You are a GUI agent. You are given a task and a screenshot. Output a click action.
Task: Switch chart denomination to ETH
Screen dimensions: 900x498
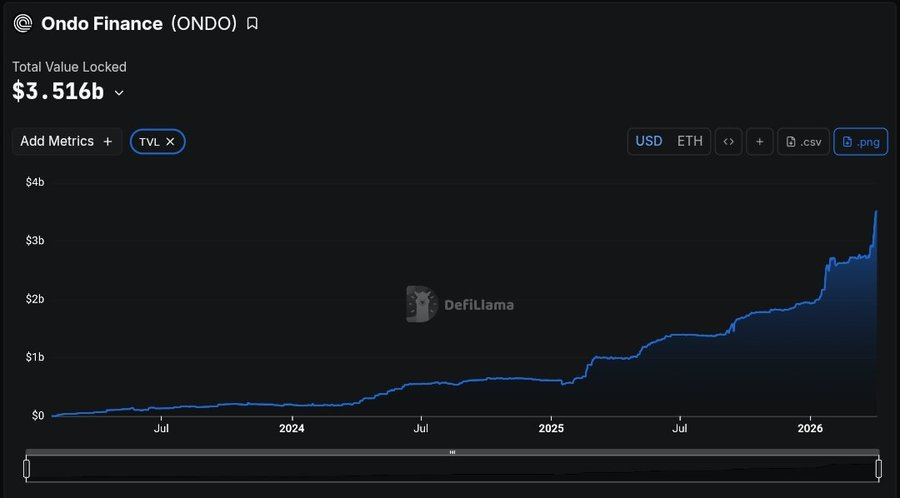(690, 141)
